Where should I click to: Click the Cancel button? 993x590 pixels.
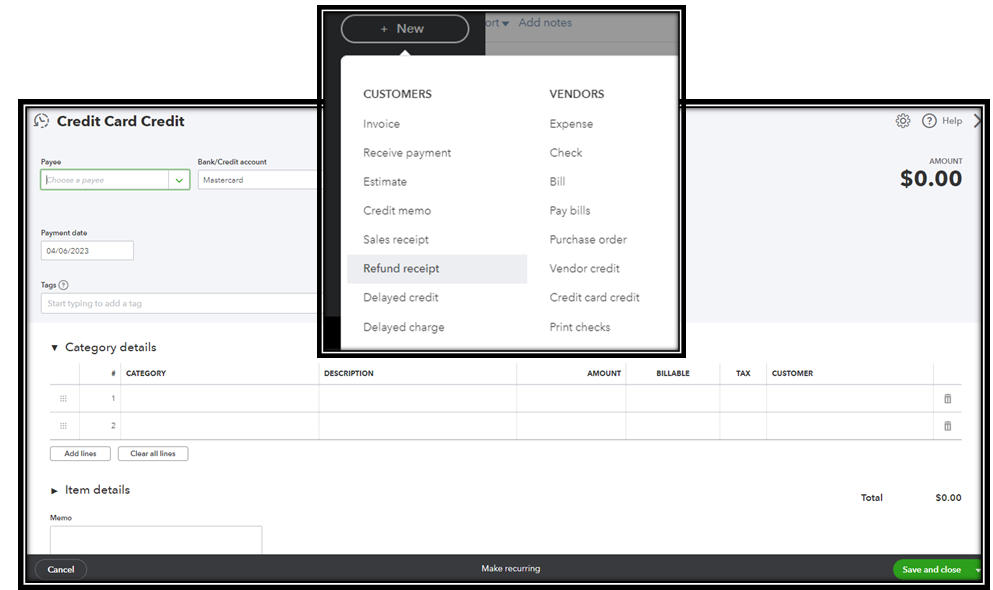pos(61,570)
